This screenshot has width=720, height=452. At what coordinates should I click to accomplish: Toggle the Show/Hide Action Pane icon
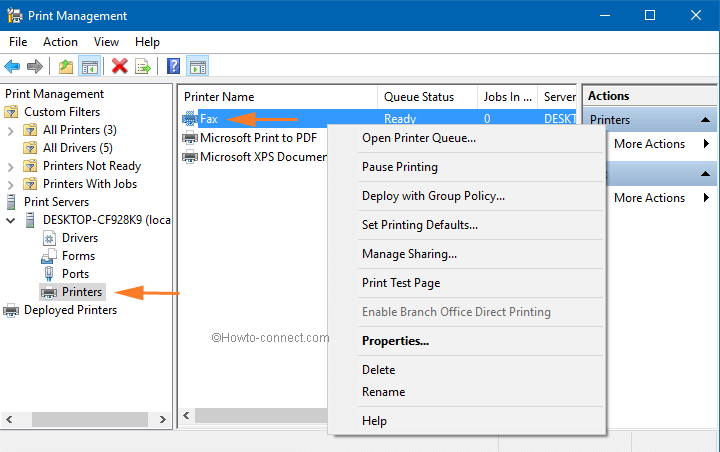click(198, 67)
